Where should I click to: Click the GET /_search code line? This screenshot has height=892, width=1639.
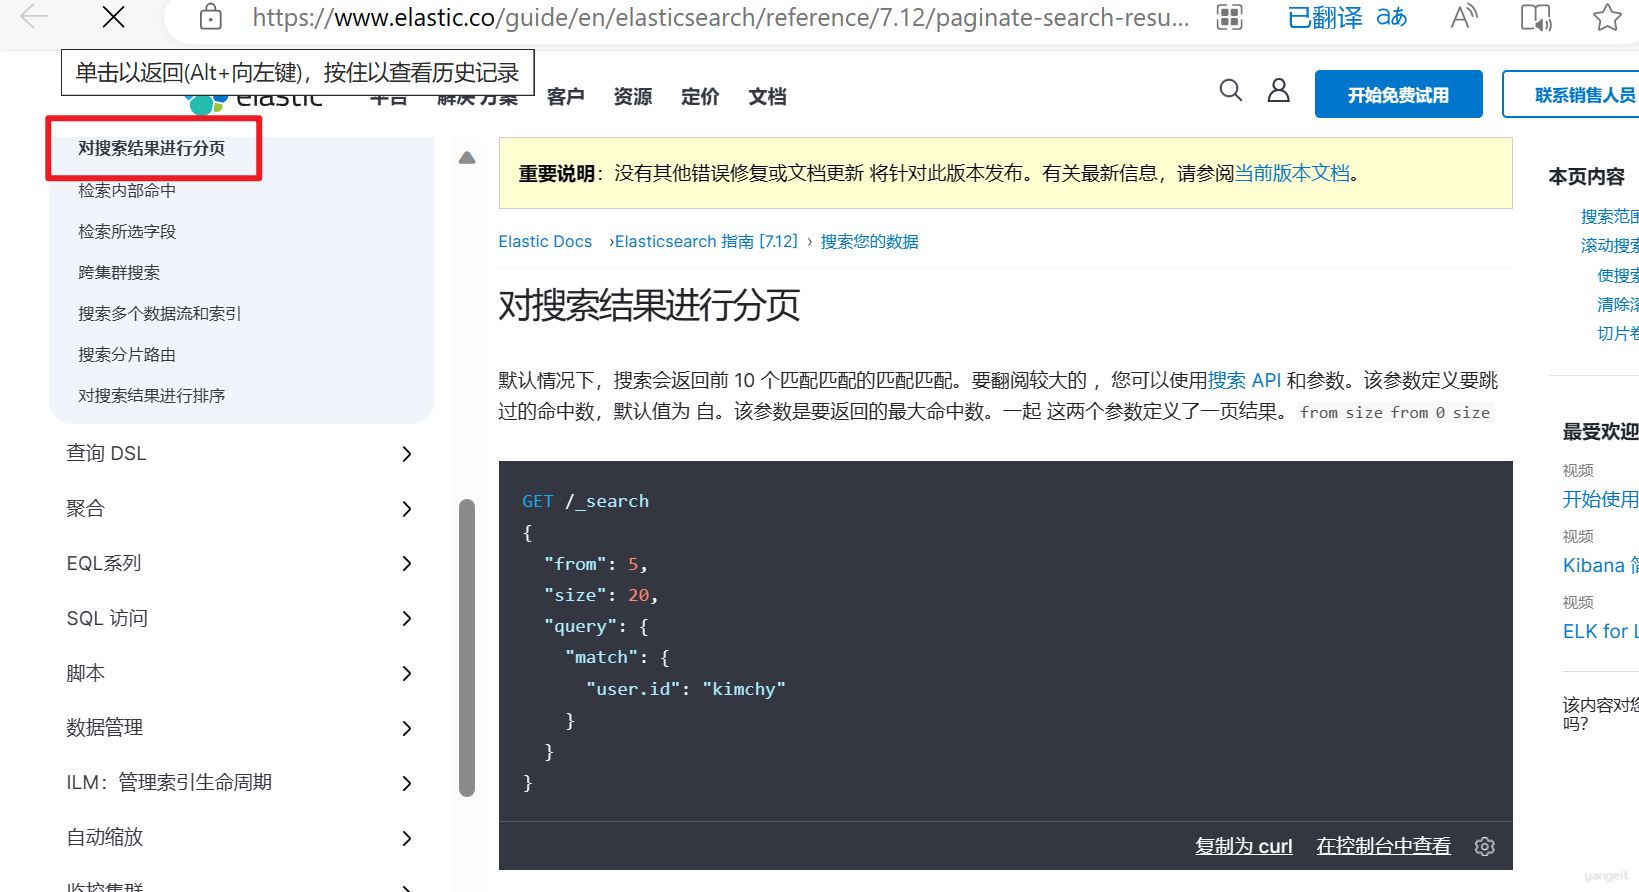pyautogui.click(x=585, y=501)
